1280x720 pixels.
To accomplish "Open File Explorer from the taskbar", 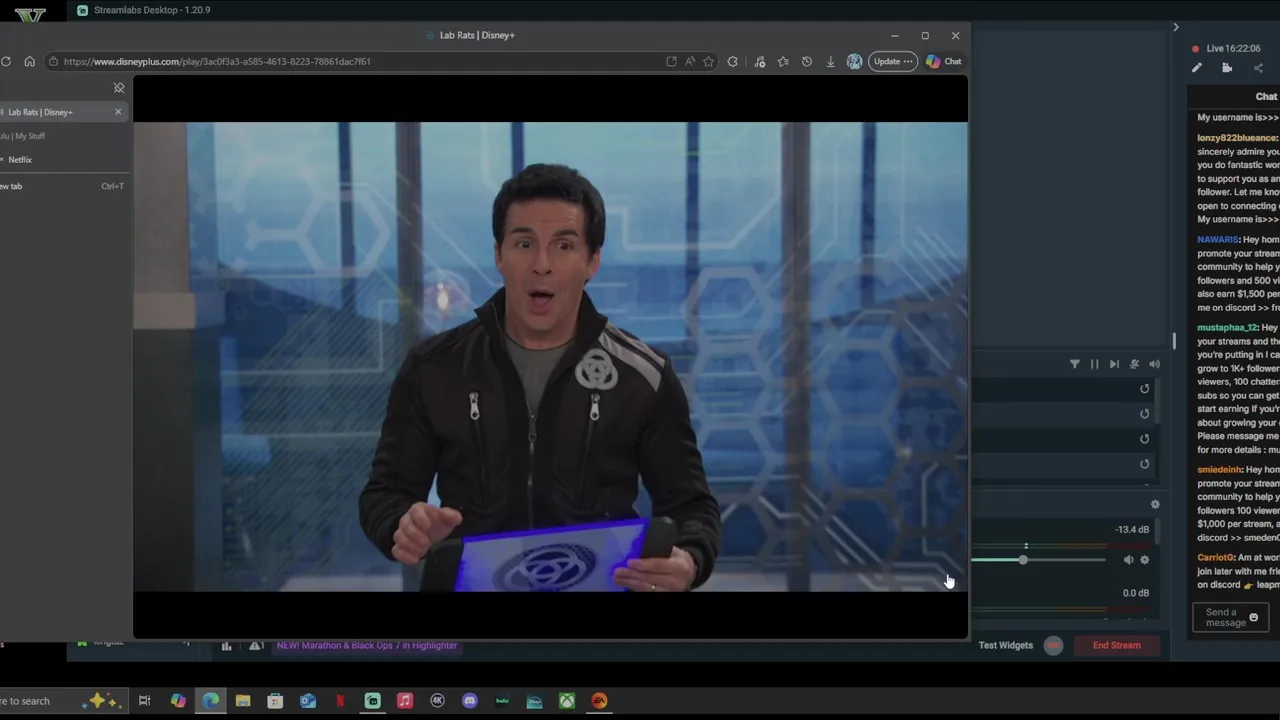I will [243, 701].
